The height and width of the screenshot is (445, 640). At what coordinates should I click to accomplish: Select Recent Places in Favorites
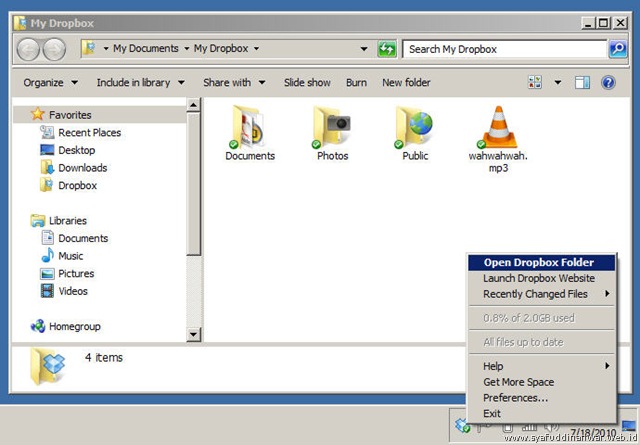click(89, 133)
